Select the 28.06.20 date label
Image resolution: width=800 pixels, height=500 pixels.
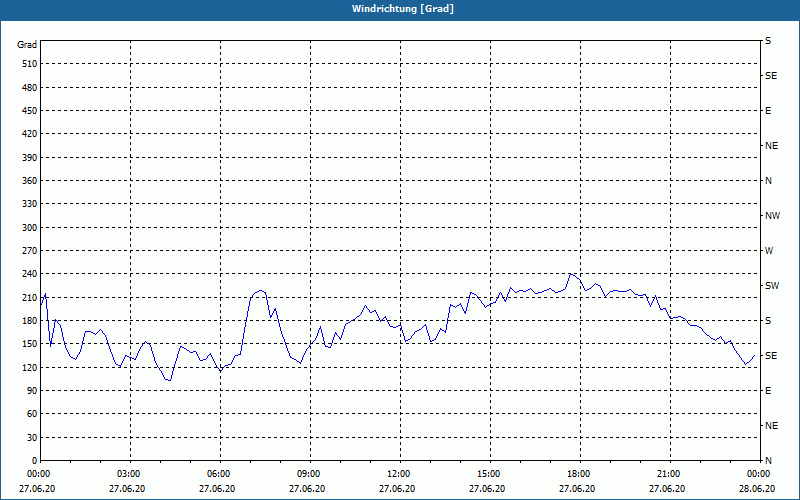[757, 489]
